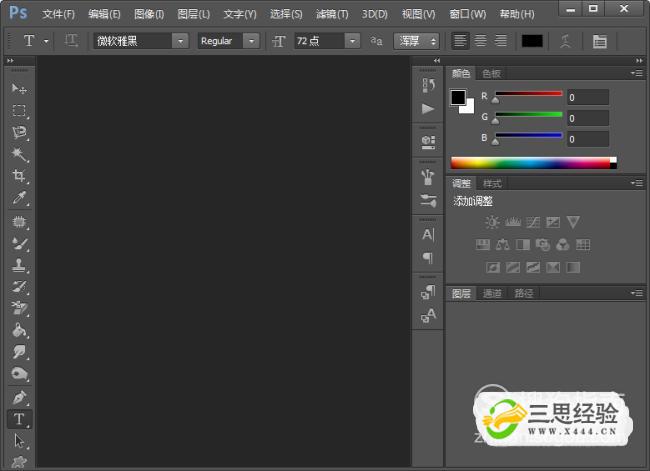Click the text color swatch in options bar
Image resolution: width=650 pixels, height=471 pixels.
pyautogui.click(x=532, y=41)
